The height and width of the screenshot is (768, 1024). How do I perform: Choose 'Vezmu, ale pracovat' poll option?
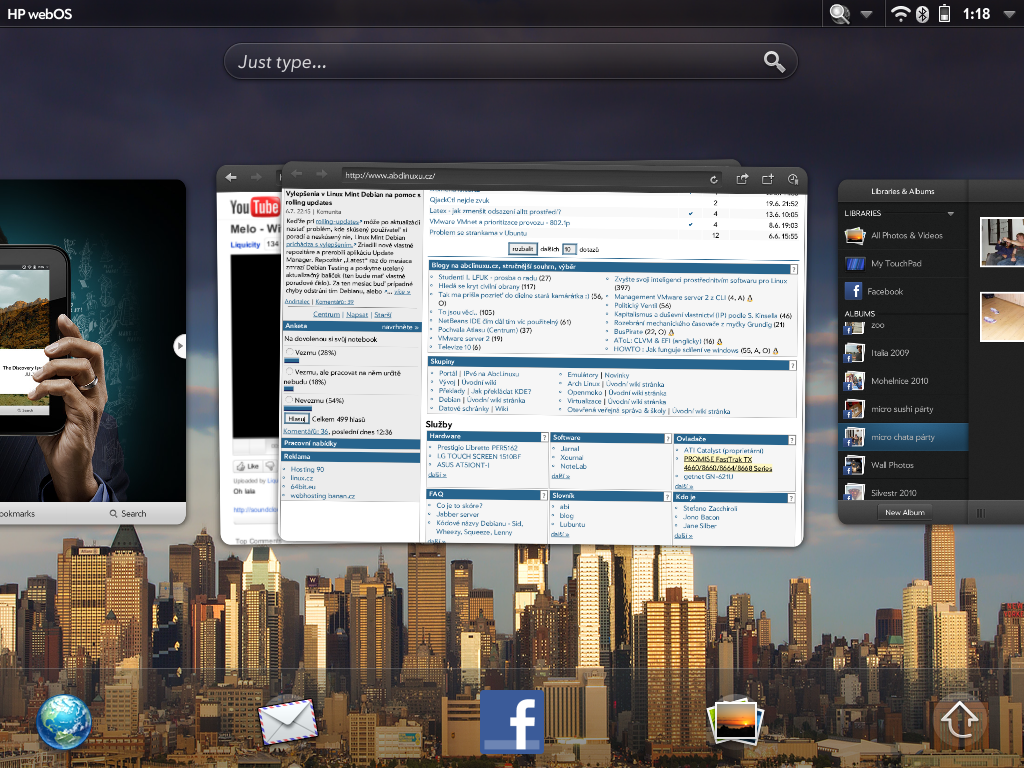tap(290, 371)
